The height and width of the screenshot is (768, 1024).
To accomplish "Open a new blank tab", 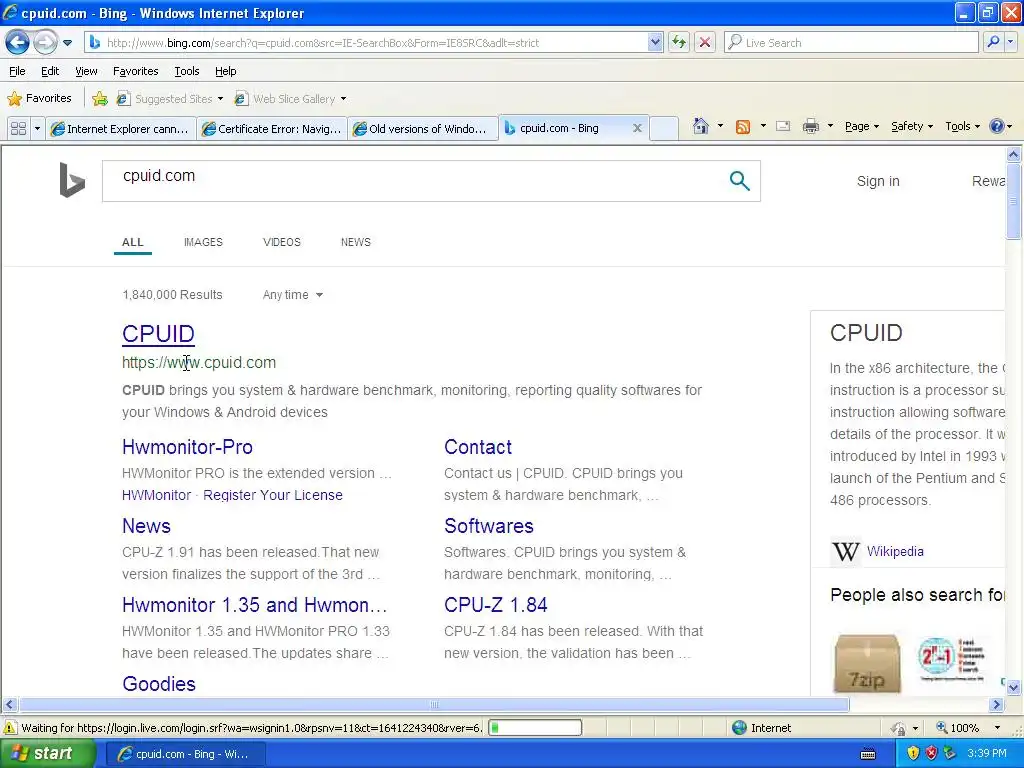I will (x=664, y=129).
